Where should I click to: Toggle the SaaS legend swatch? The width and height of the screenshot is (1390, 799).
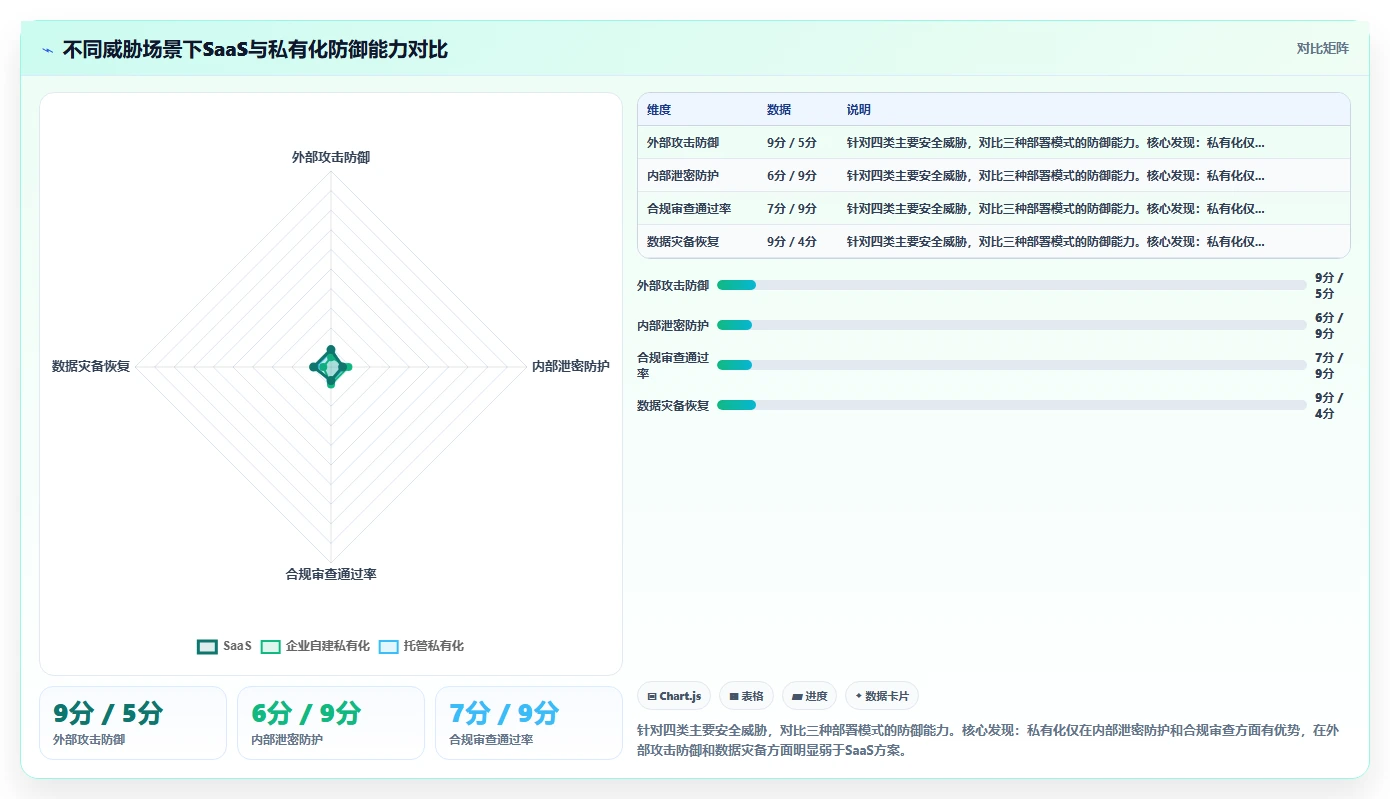coord(207,646)
